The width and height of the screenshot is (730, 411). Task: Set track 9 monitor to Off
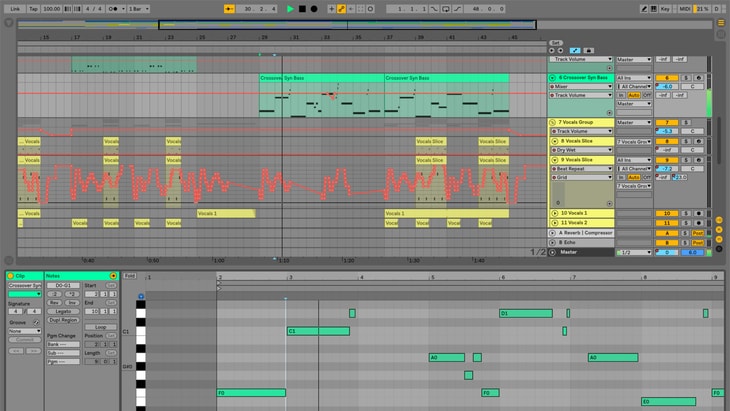coord(647,177)
